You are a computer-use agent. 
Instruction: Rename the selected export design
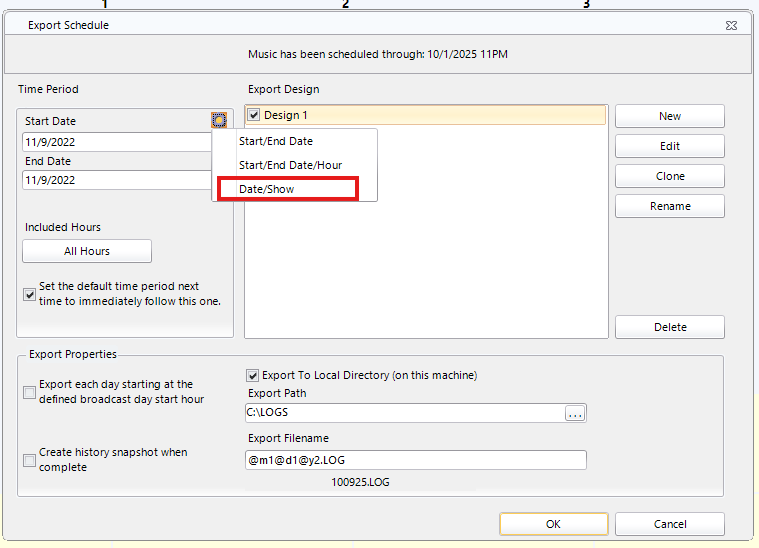(x=669, y=206)
